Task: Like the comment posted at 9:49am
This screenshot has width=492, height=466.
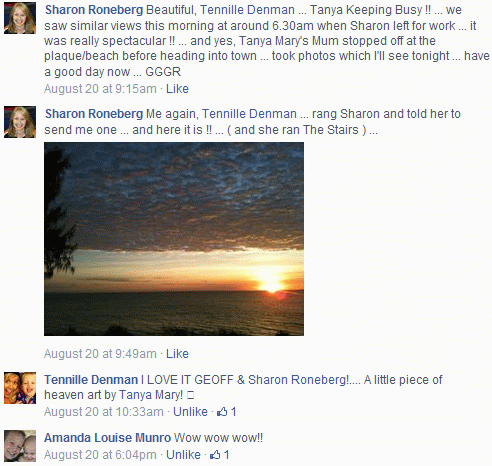Action: pos(177,354)
